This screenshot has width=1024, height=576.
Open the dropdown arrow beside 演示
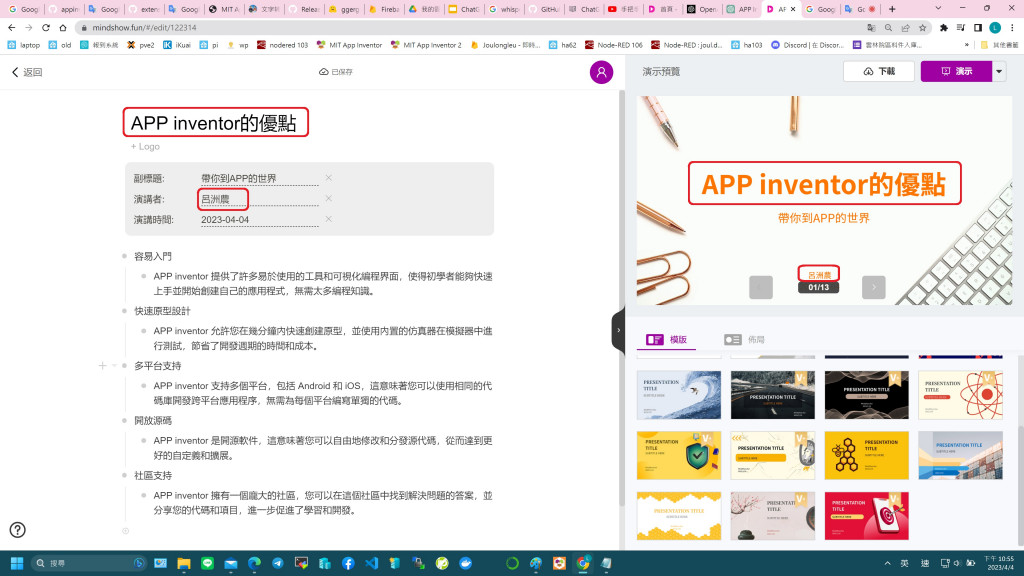(999, 71)
